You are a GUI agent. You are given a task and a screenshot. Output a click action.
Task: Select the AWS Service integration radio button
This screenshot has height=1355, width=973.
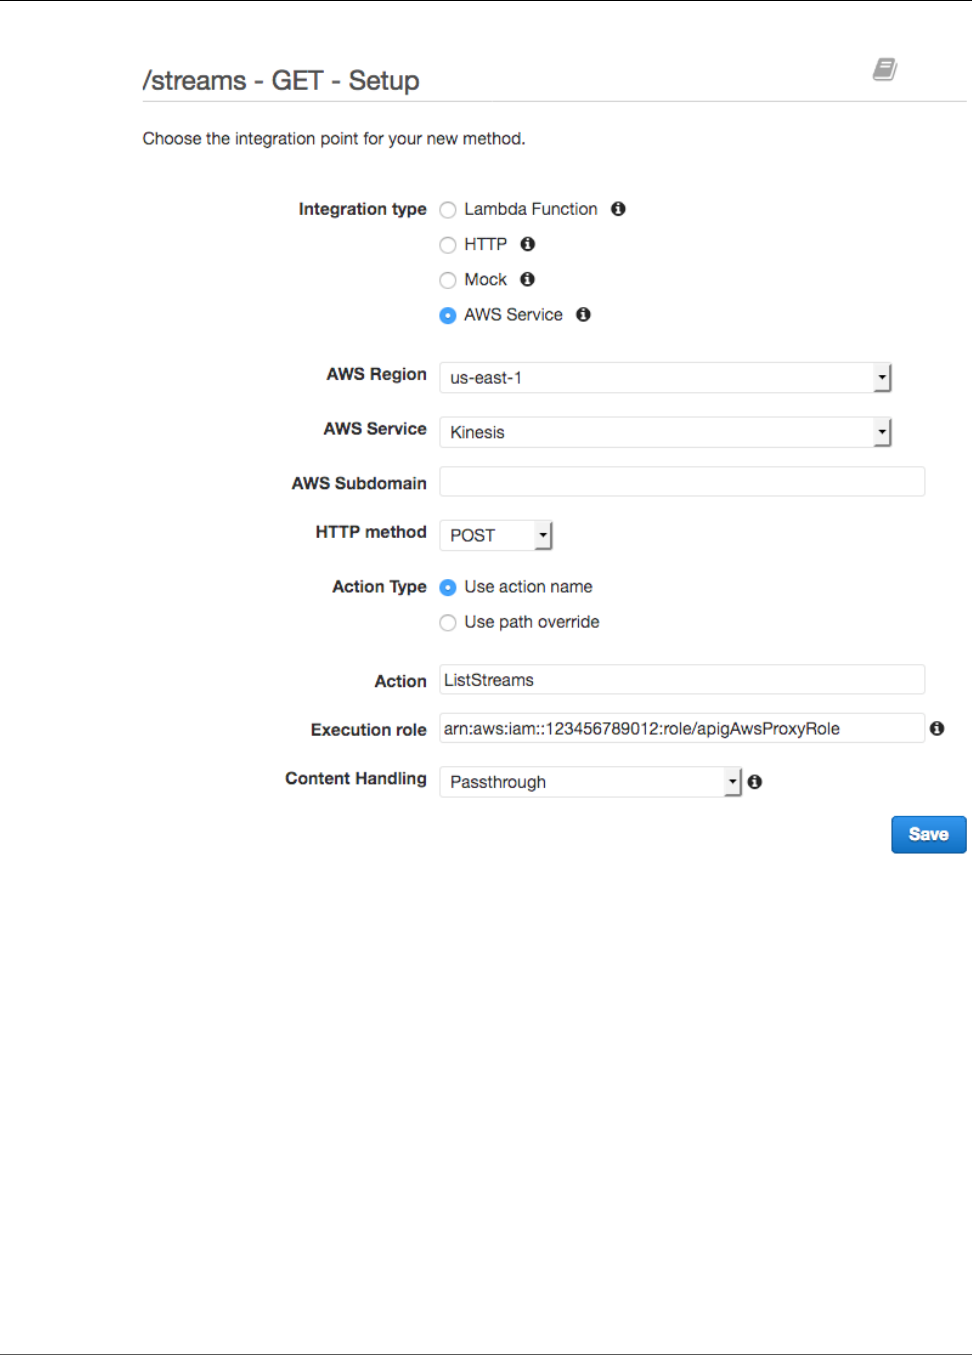point(448,315)
